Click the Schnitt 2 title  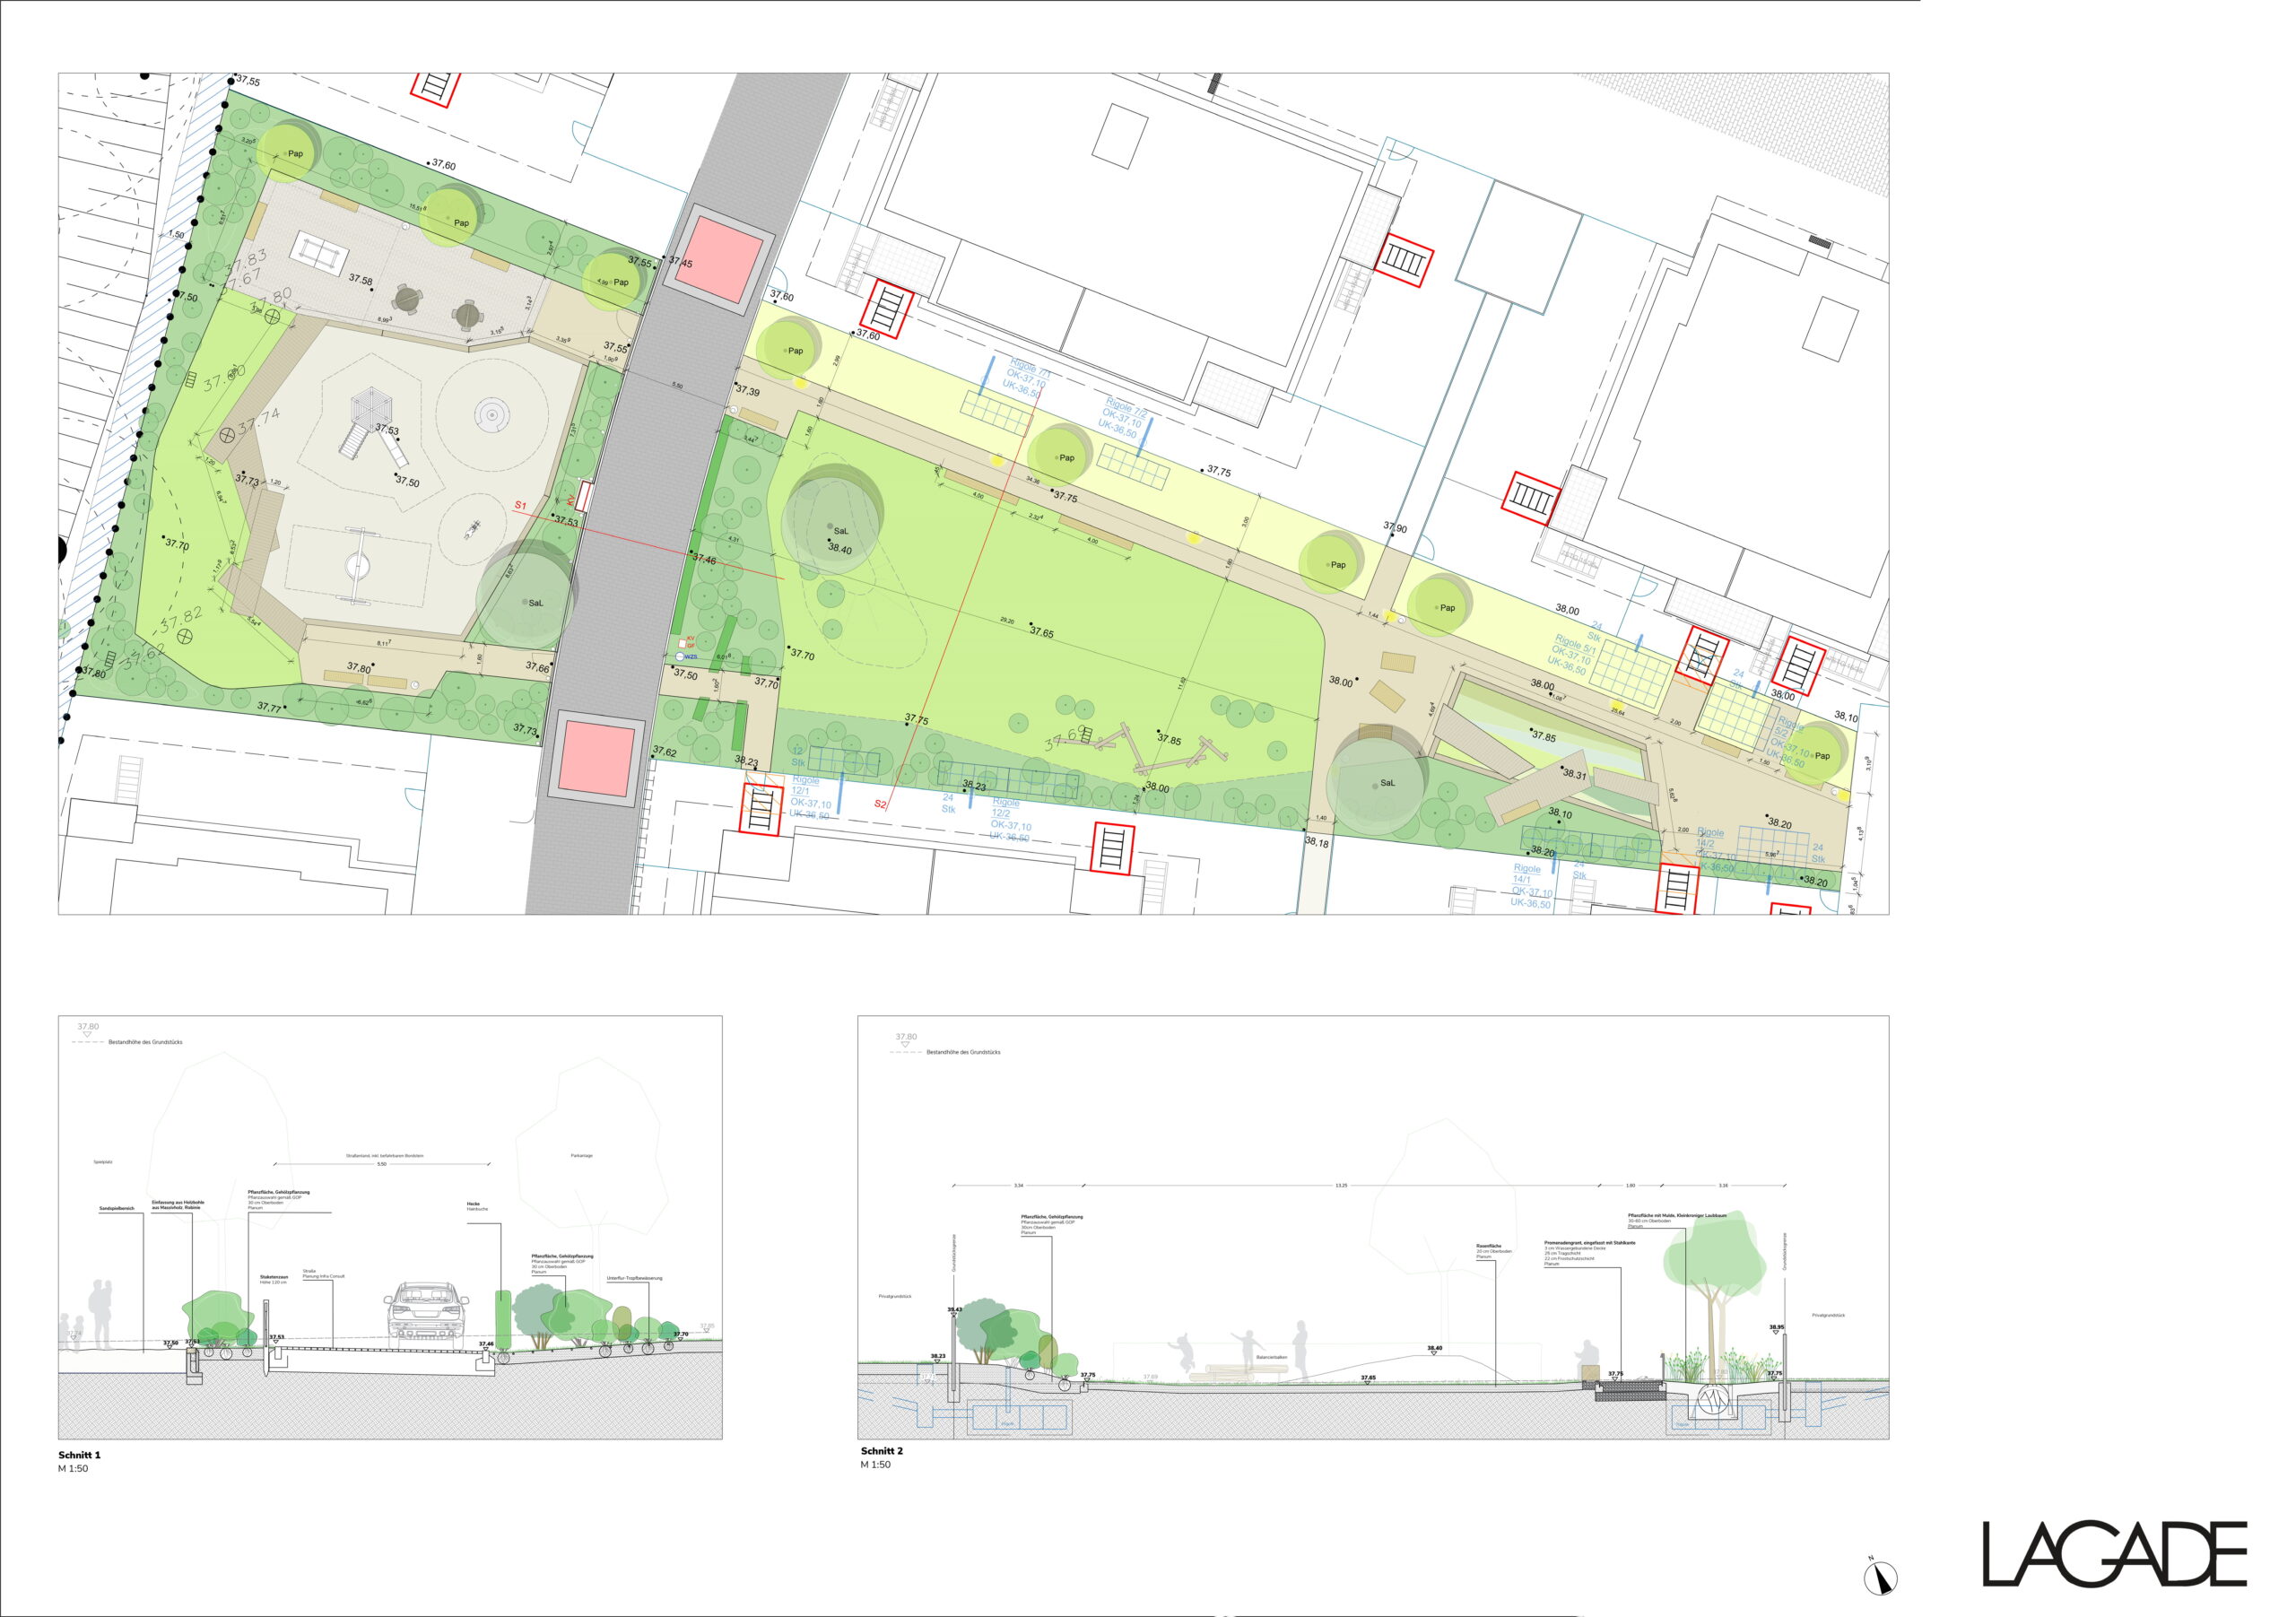point(882,1451)
